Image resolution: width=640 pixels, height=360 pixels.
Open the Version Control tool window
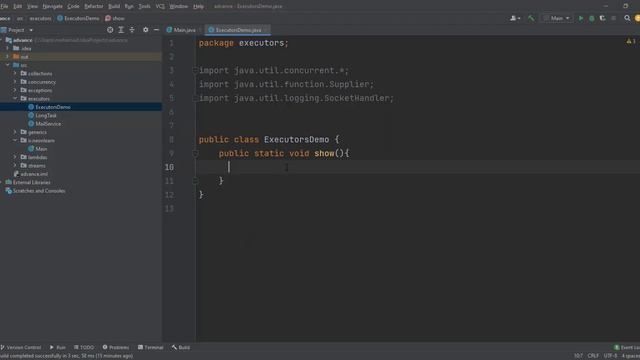[21, 347]
